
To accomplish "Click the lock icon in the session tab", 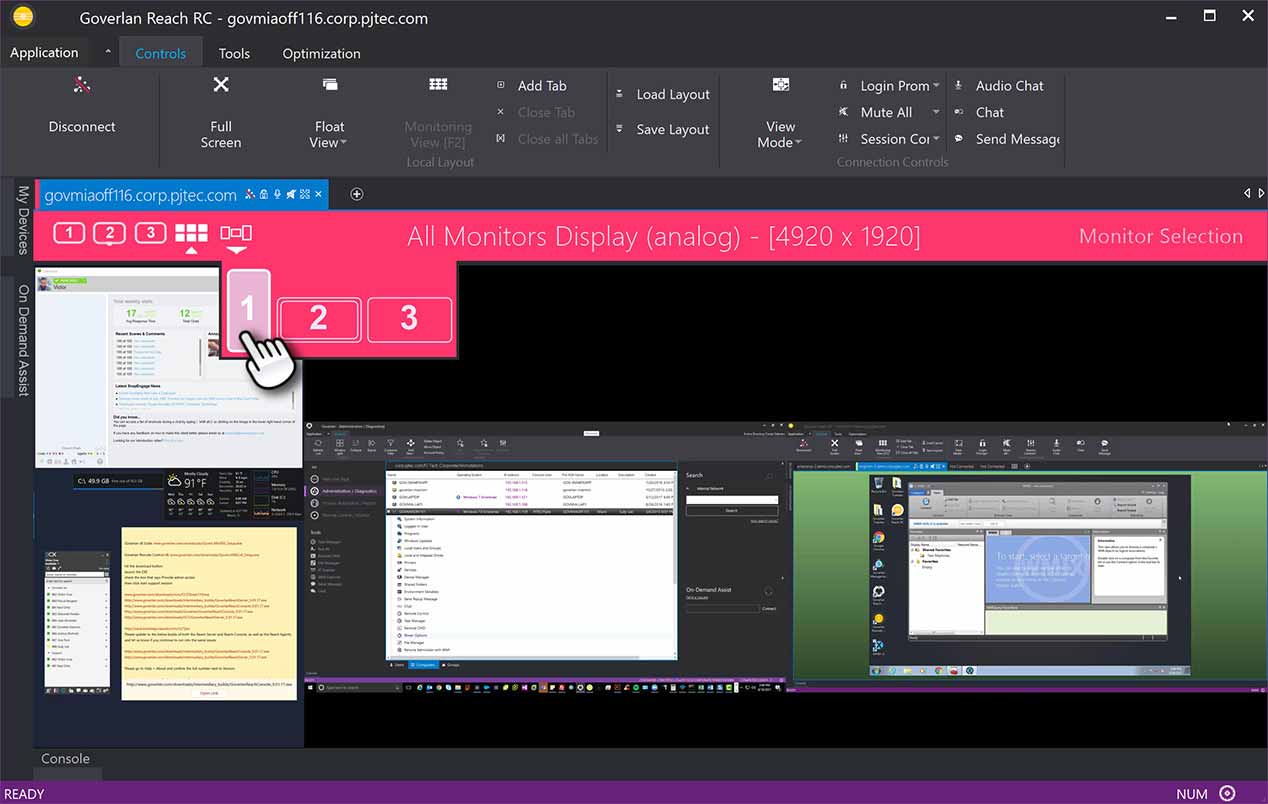I will click(264, 194).
